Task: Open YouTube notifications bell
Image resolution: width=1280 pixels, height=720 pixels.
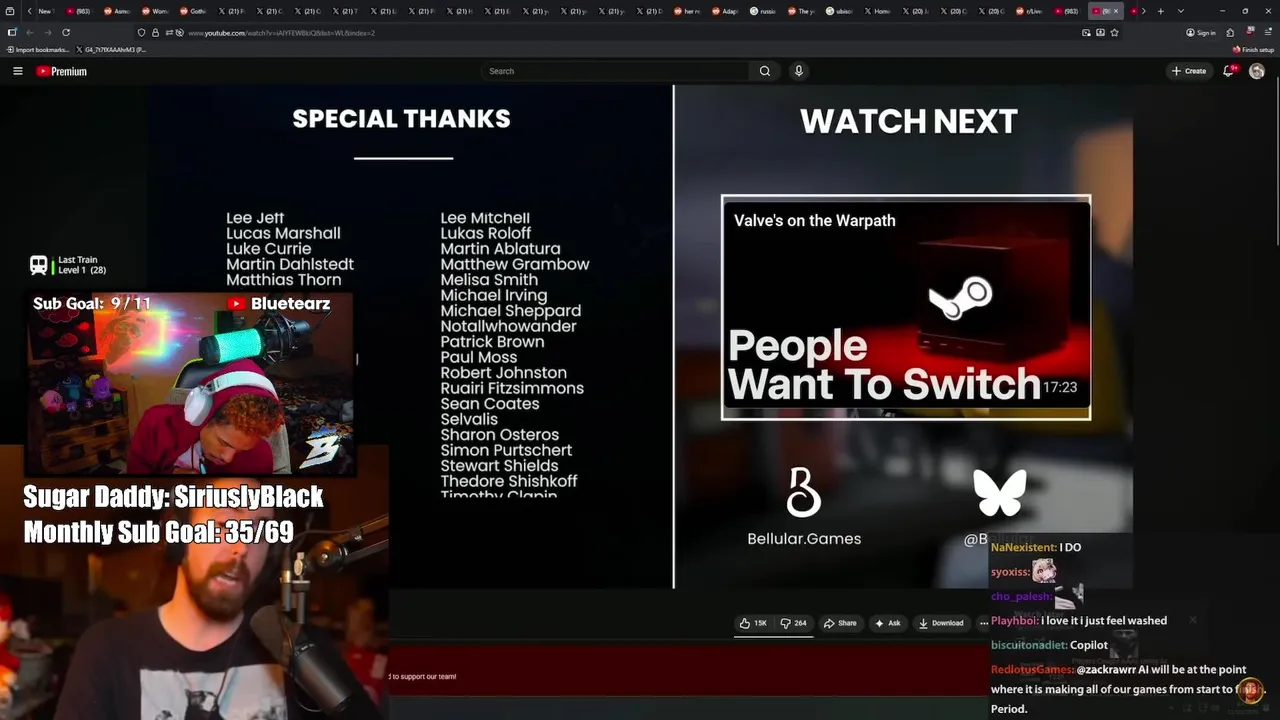Action: click(x=1228, y=71)
